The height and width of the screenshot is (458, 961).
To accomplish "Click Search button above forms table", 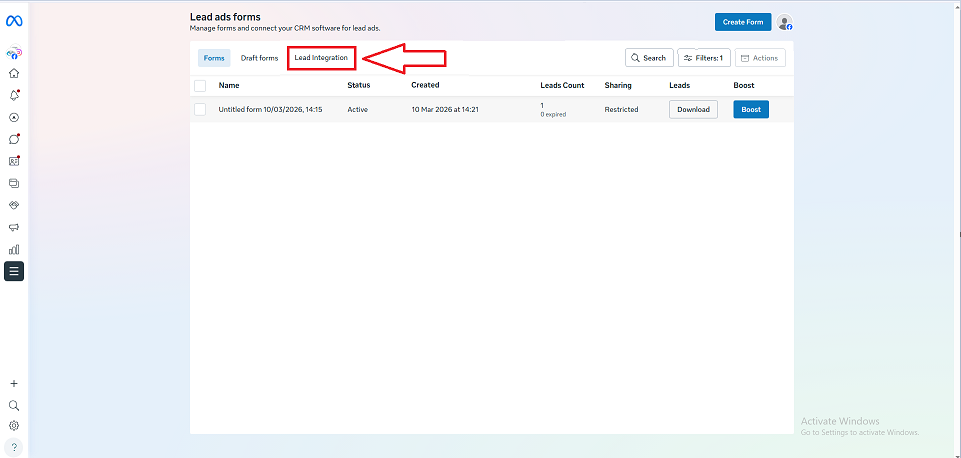I will pos(649,58).
